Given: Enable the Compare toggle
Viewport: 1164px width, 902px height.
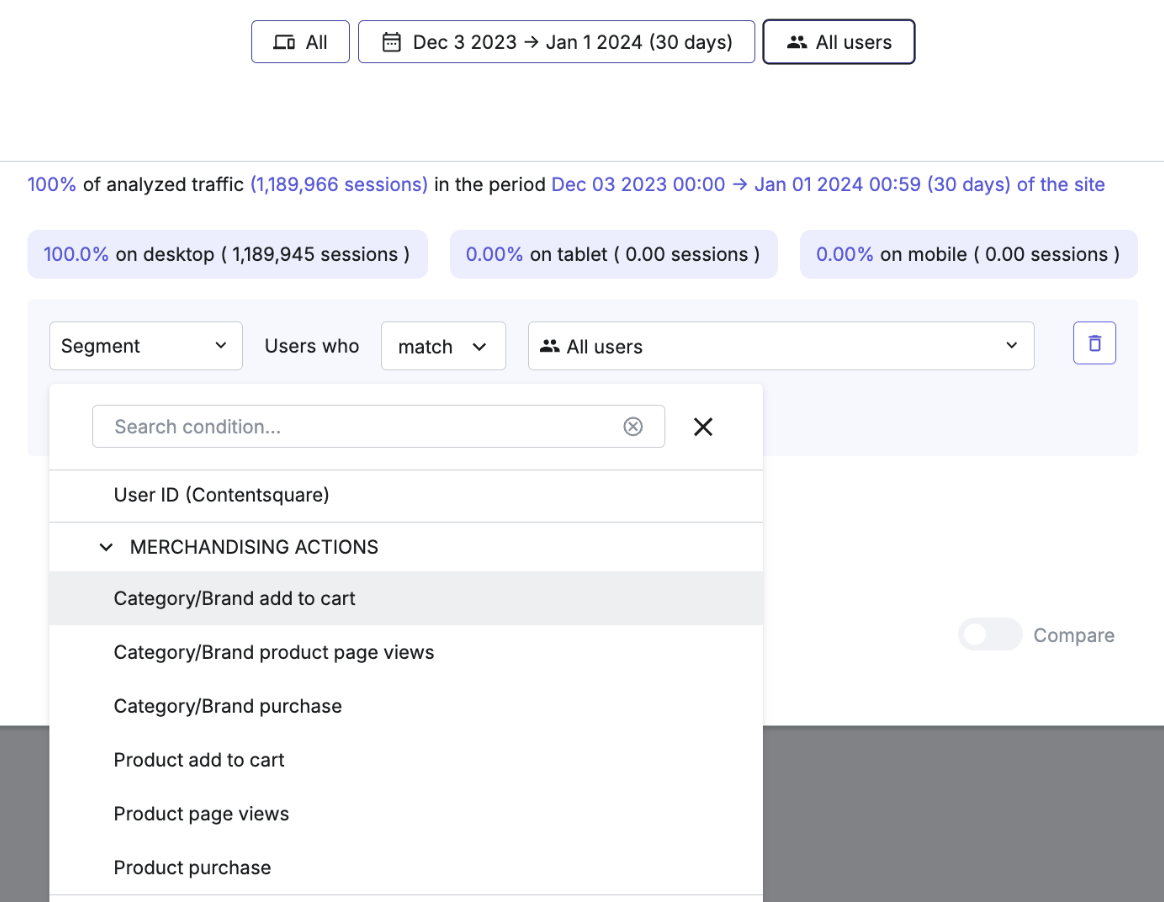Looking at the screenshot, I should click(989, 634).
